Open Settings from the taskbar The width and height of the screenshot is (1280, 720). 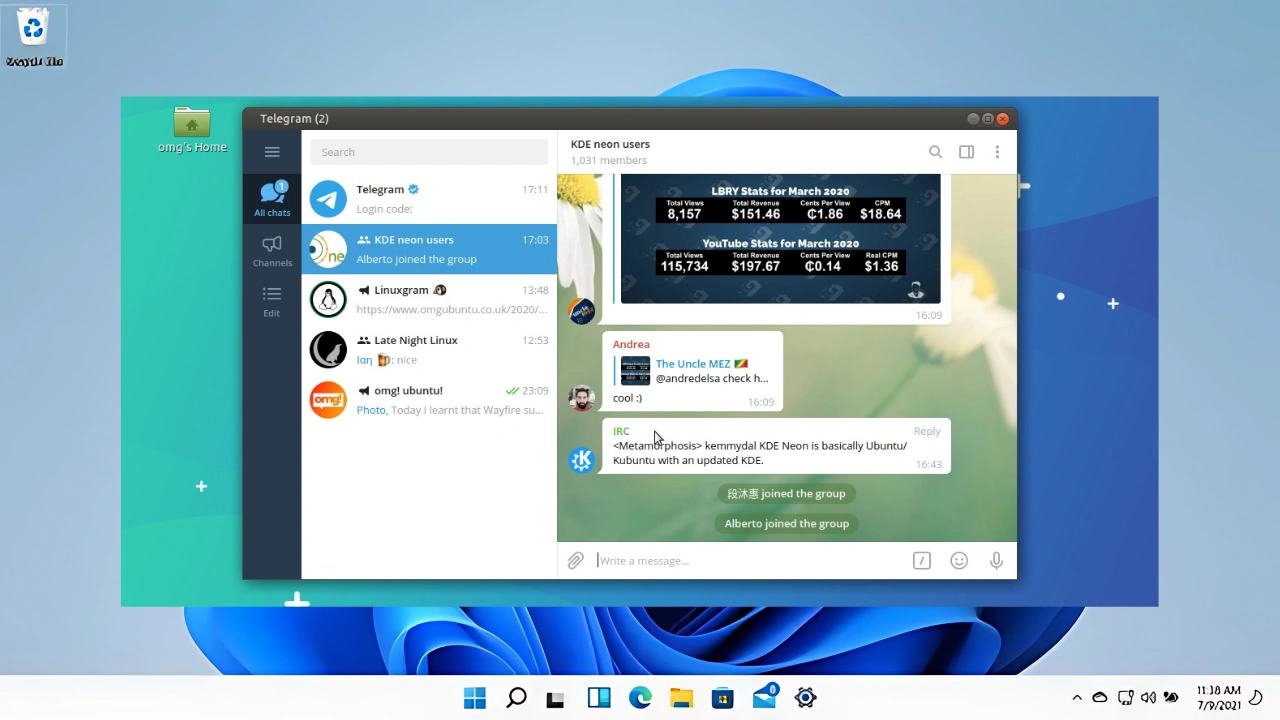[x=806, y=698]
